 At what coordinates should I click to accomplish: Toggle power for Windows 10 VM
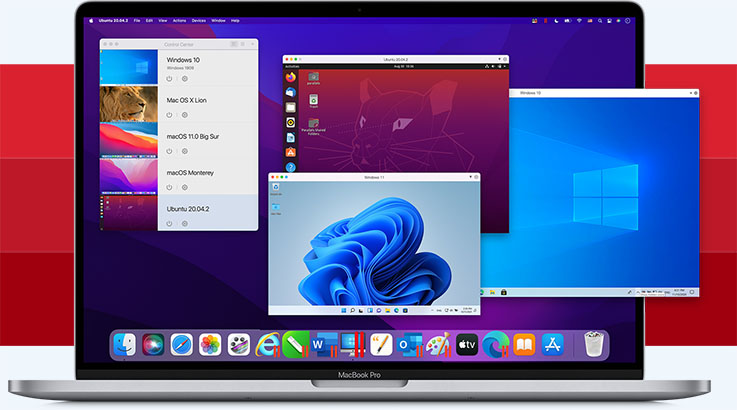click(x=169, y=78)
